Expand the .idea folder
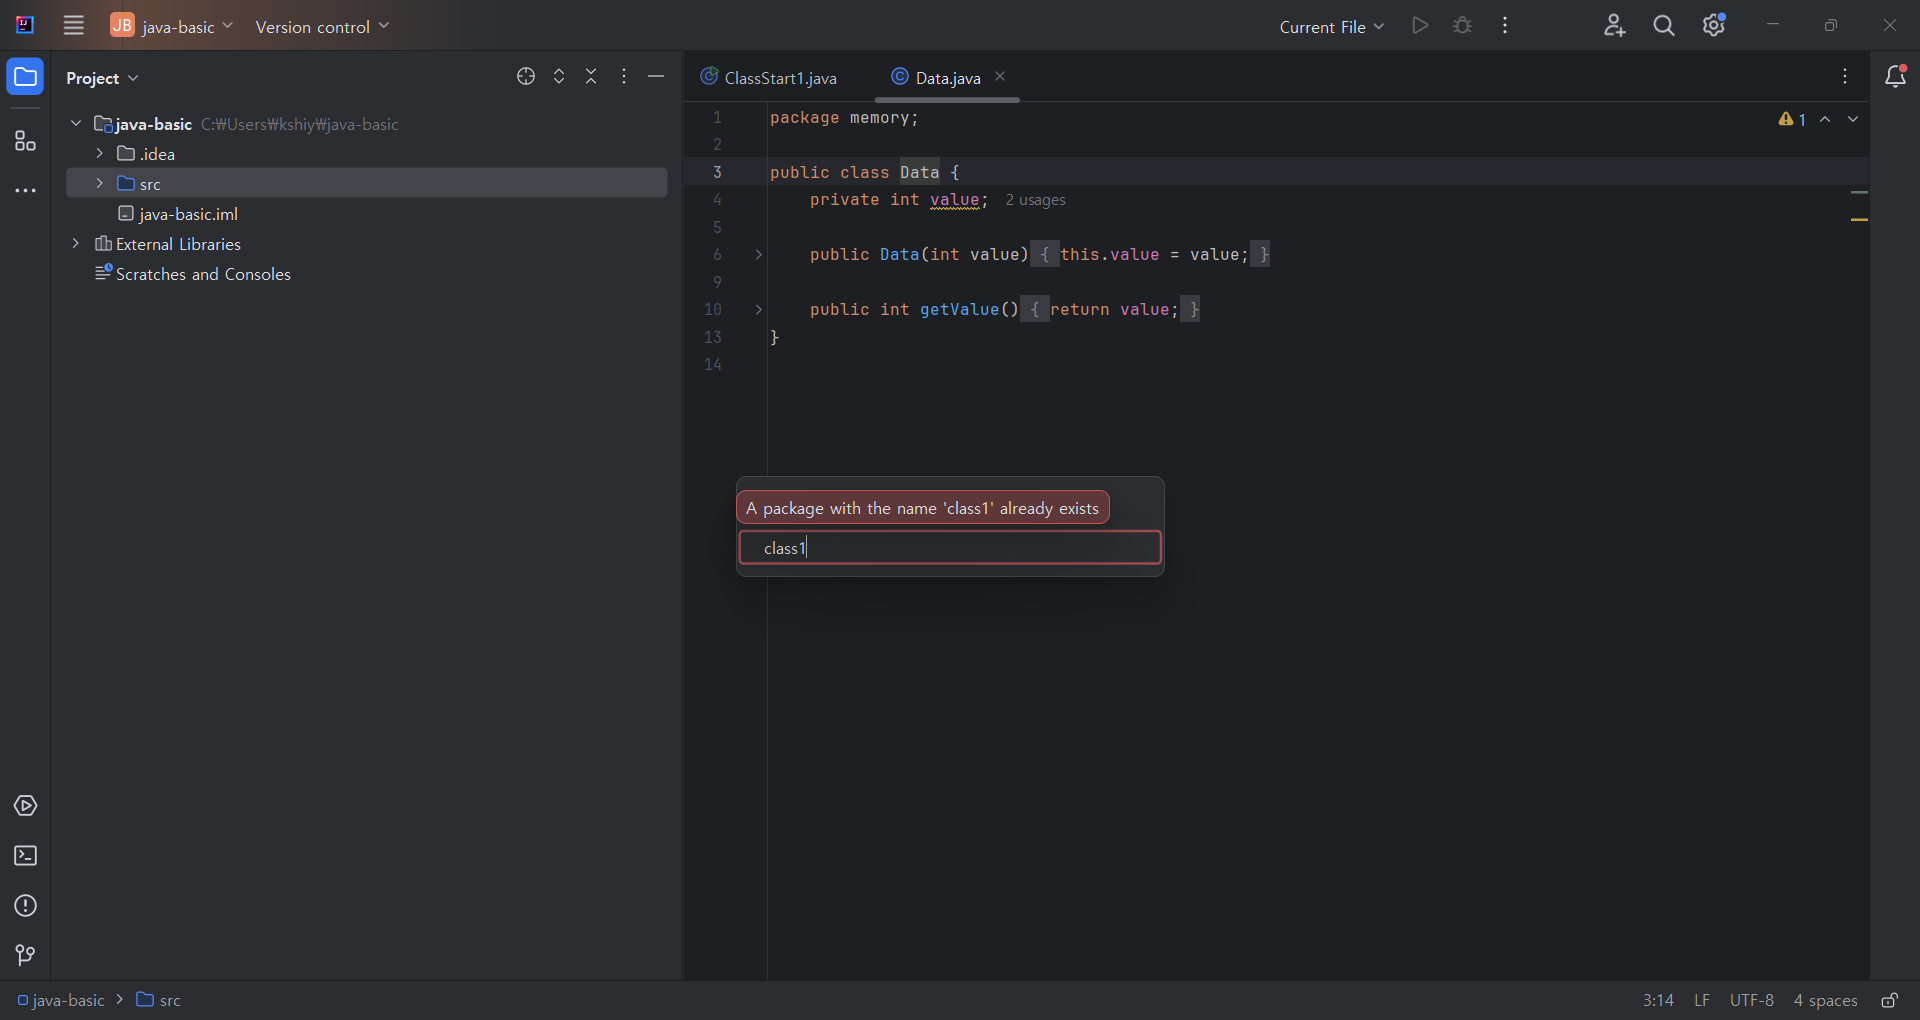The height and width of the screenshot is (1020, 1920). point(99,153)
